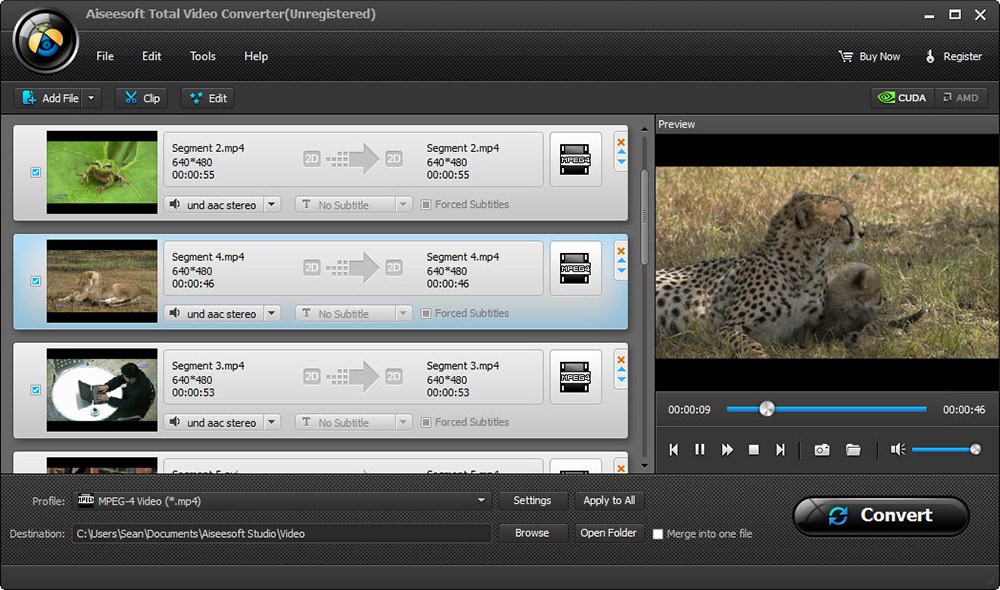Click the Aiseesoft logo icon
This screenshot has height=590, width=1000.
(x=45, y=42)
